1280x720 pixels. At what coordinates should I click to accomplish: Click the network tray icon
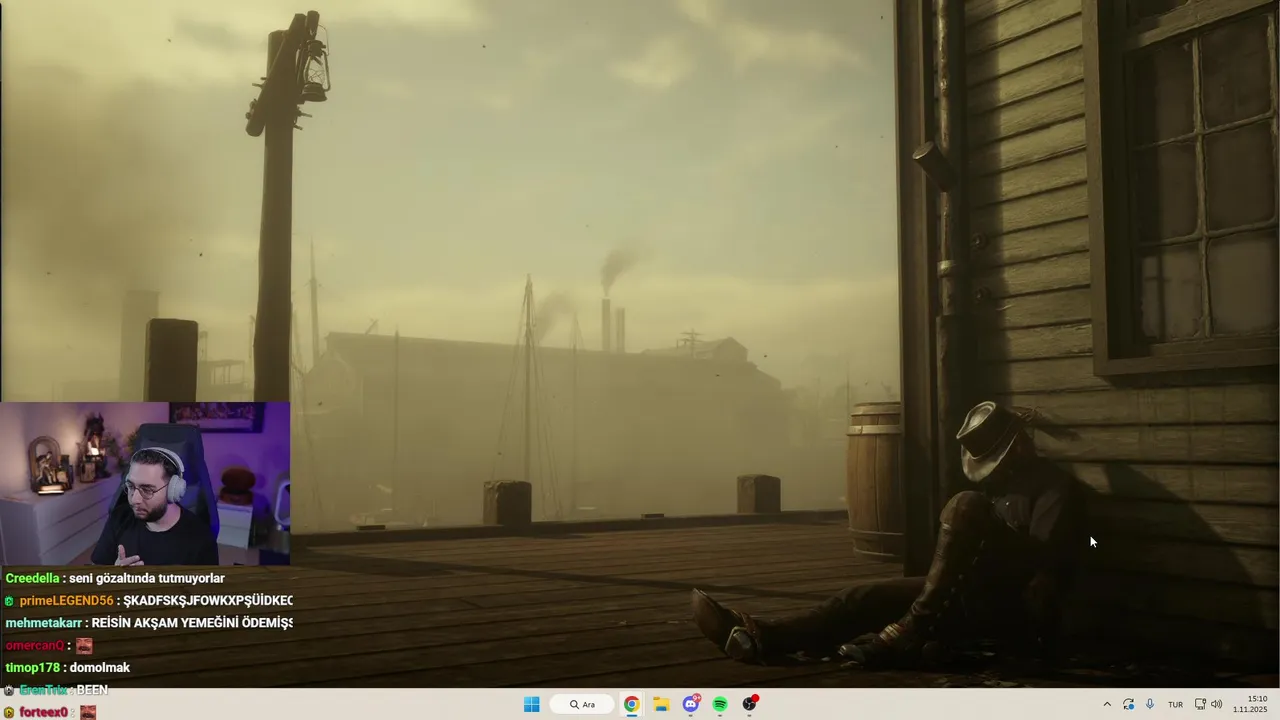tap(1200, 704)
